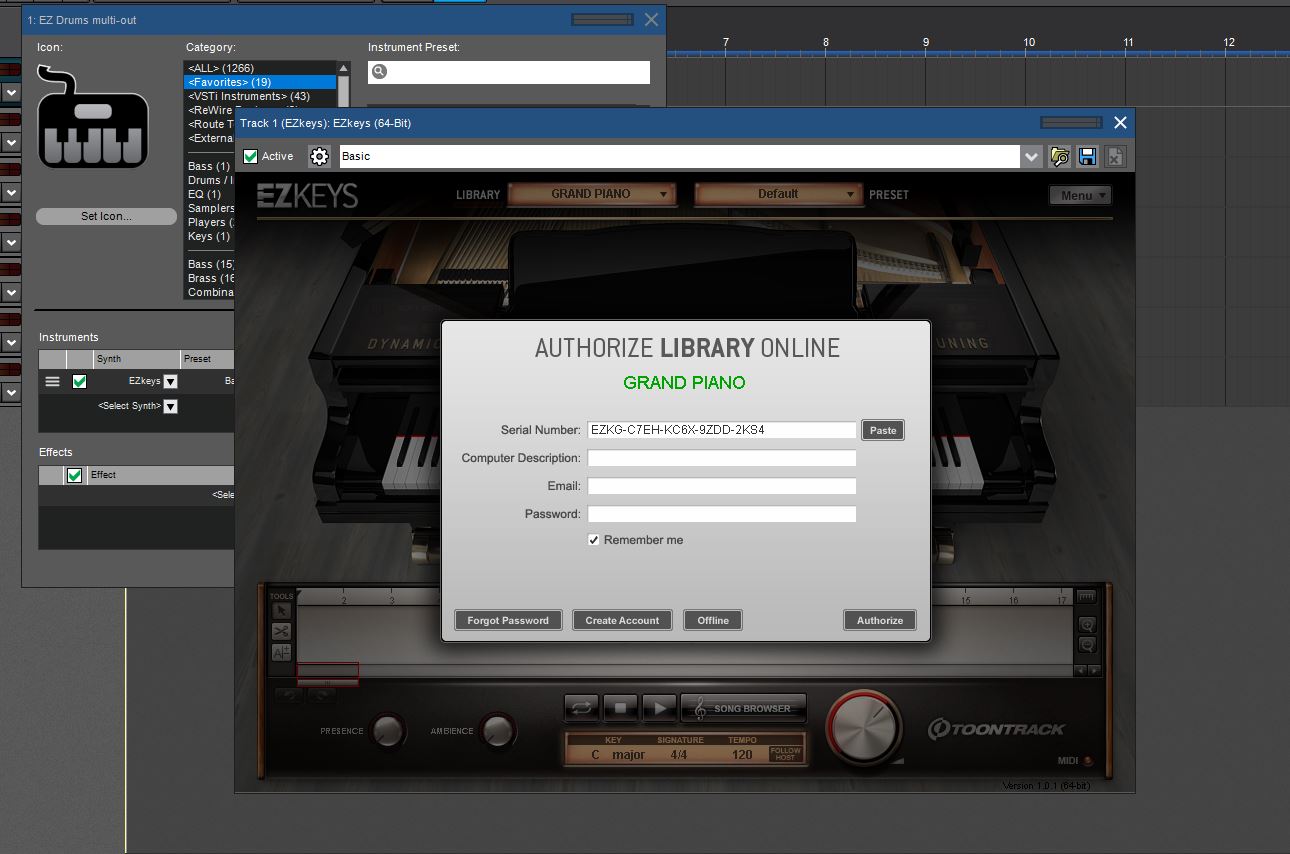
Task: Click the large master volume knob
Action: 863,727
